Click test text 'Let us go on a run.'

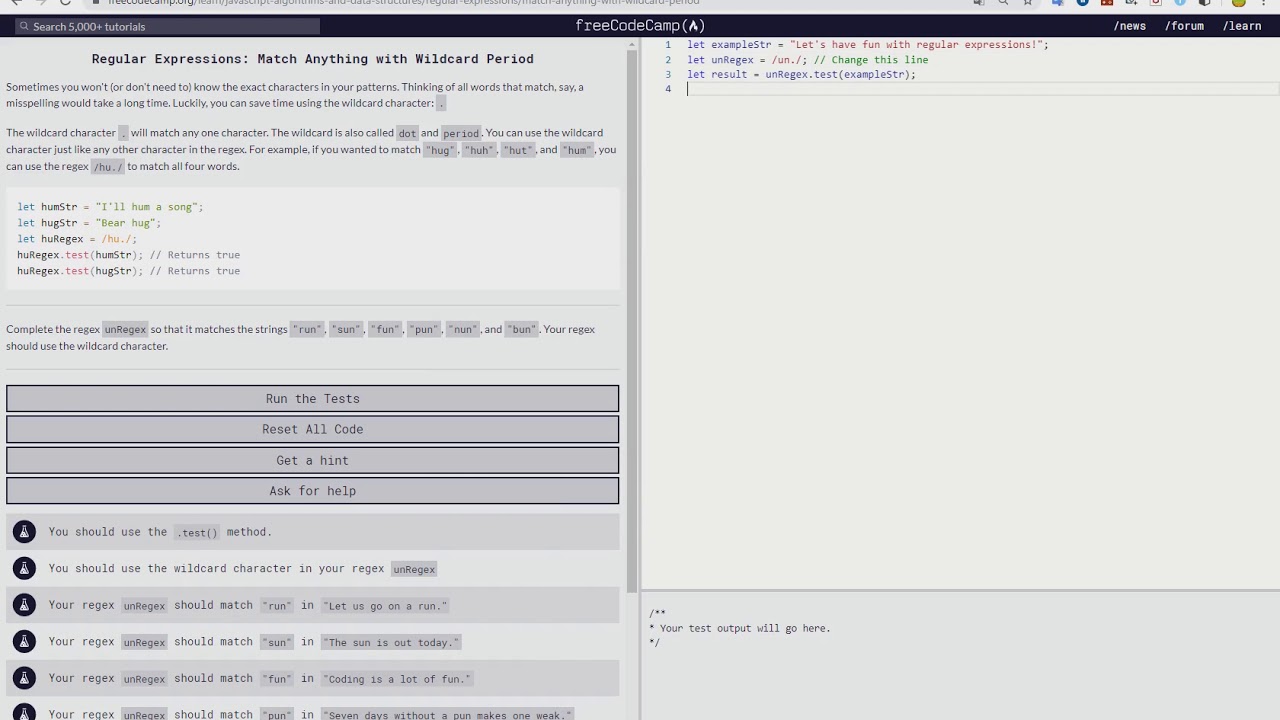[386, 606]
